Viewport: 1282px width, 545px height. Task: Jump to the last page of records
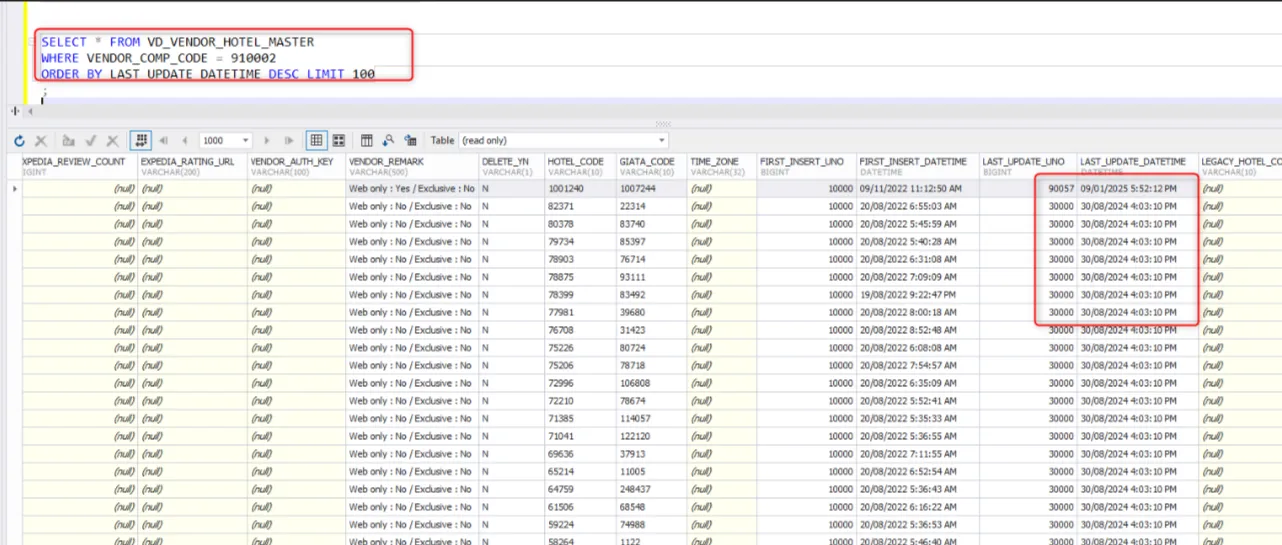pyautogui.click(x=289, y=141)
